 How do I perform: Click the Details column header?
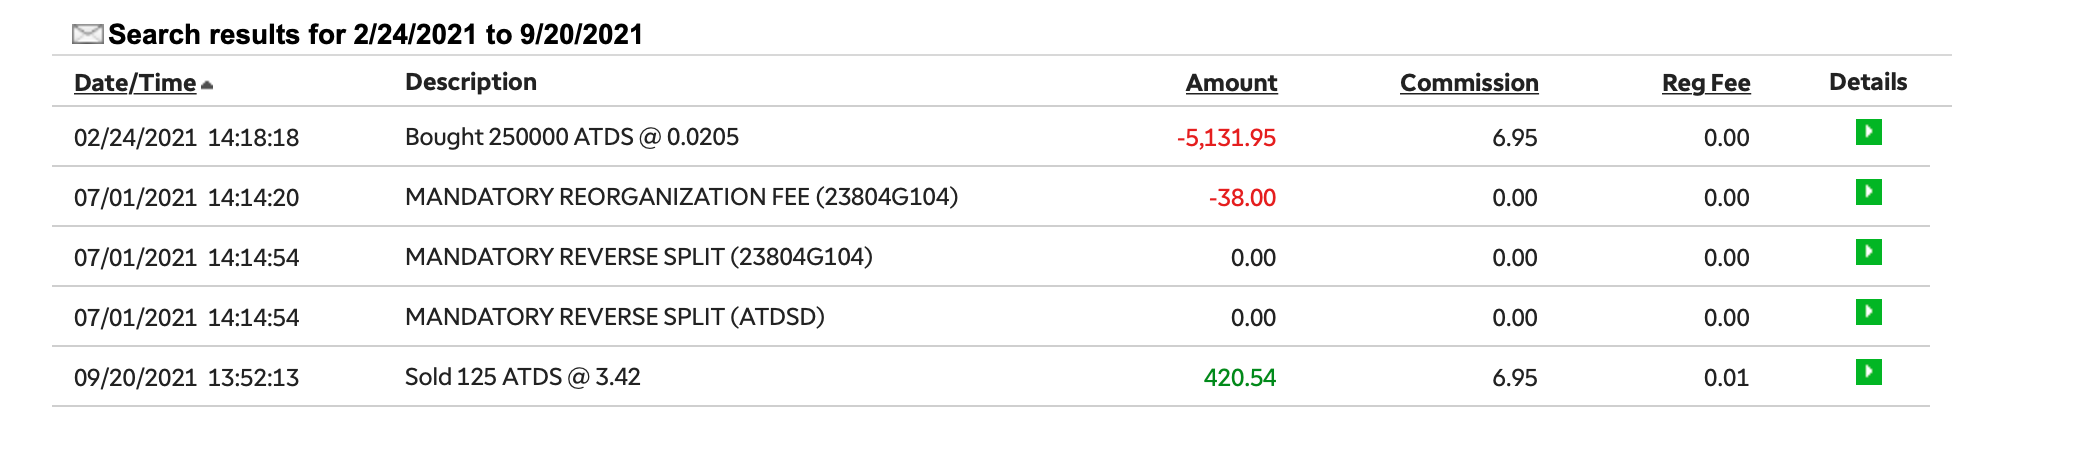tap(1867, 82)
